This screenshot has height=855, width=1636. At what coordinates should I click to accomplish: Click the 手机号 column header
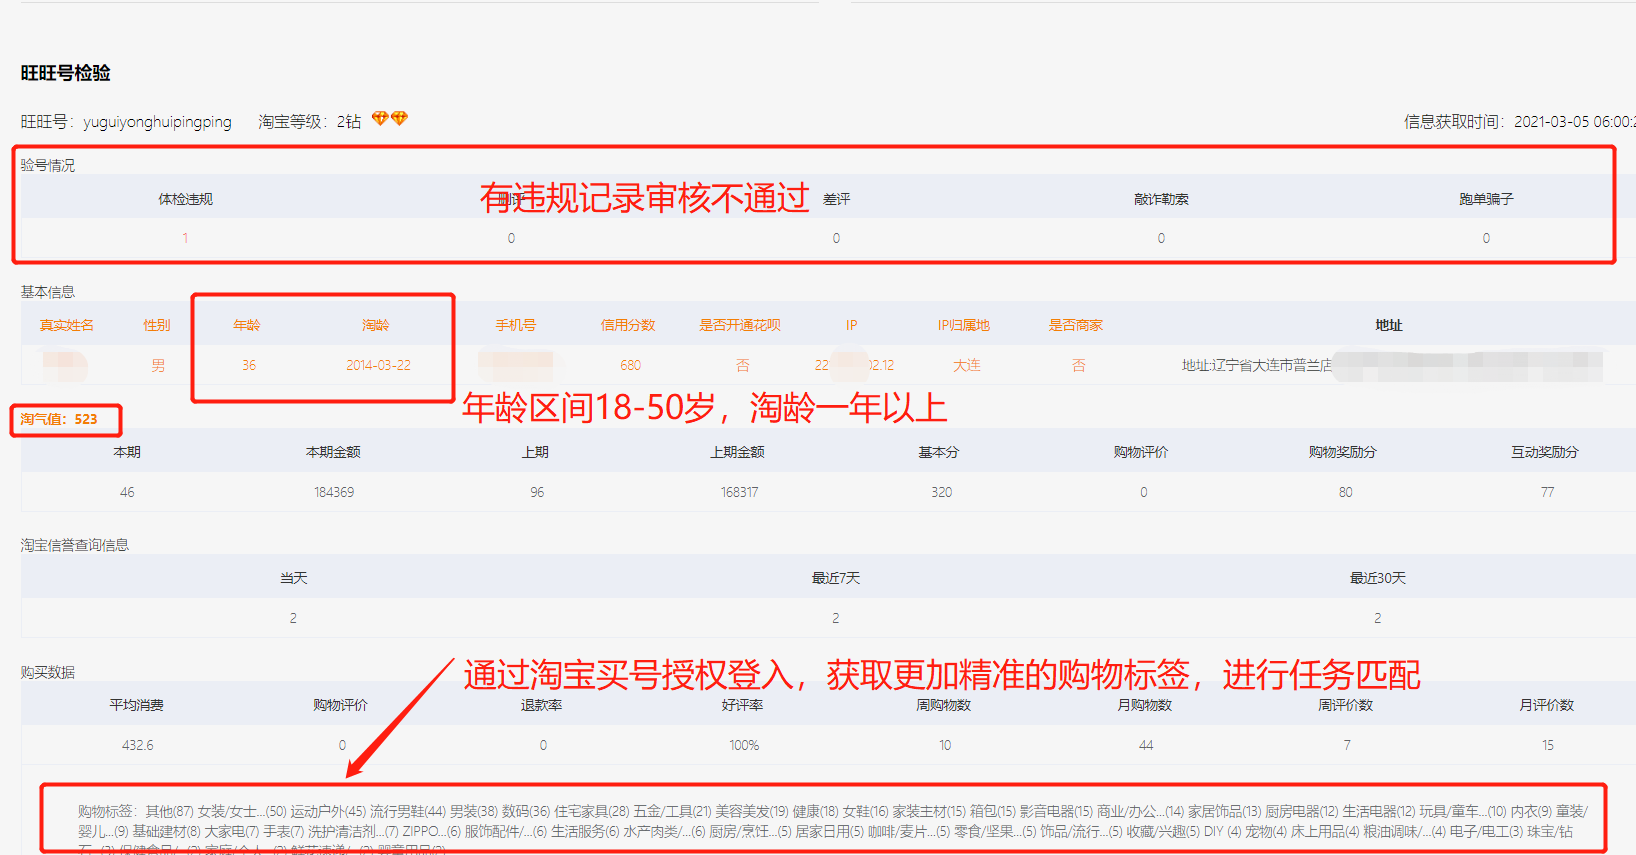coord(516,325)
